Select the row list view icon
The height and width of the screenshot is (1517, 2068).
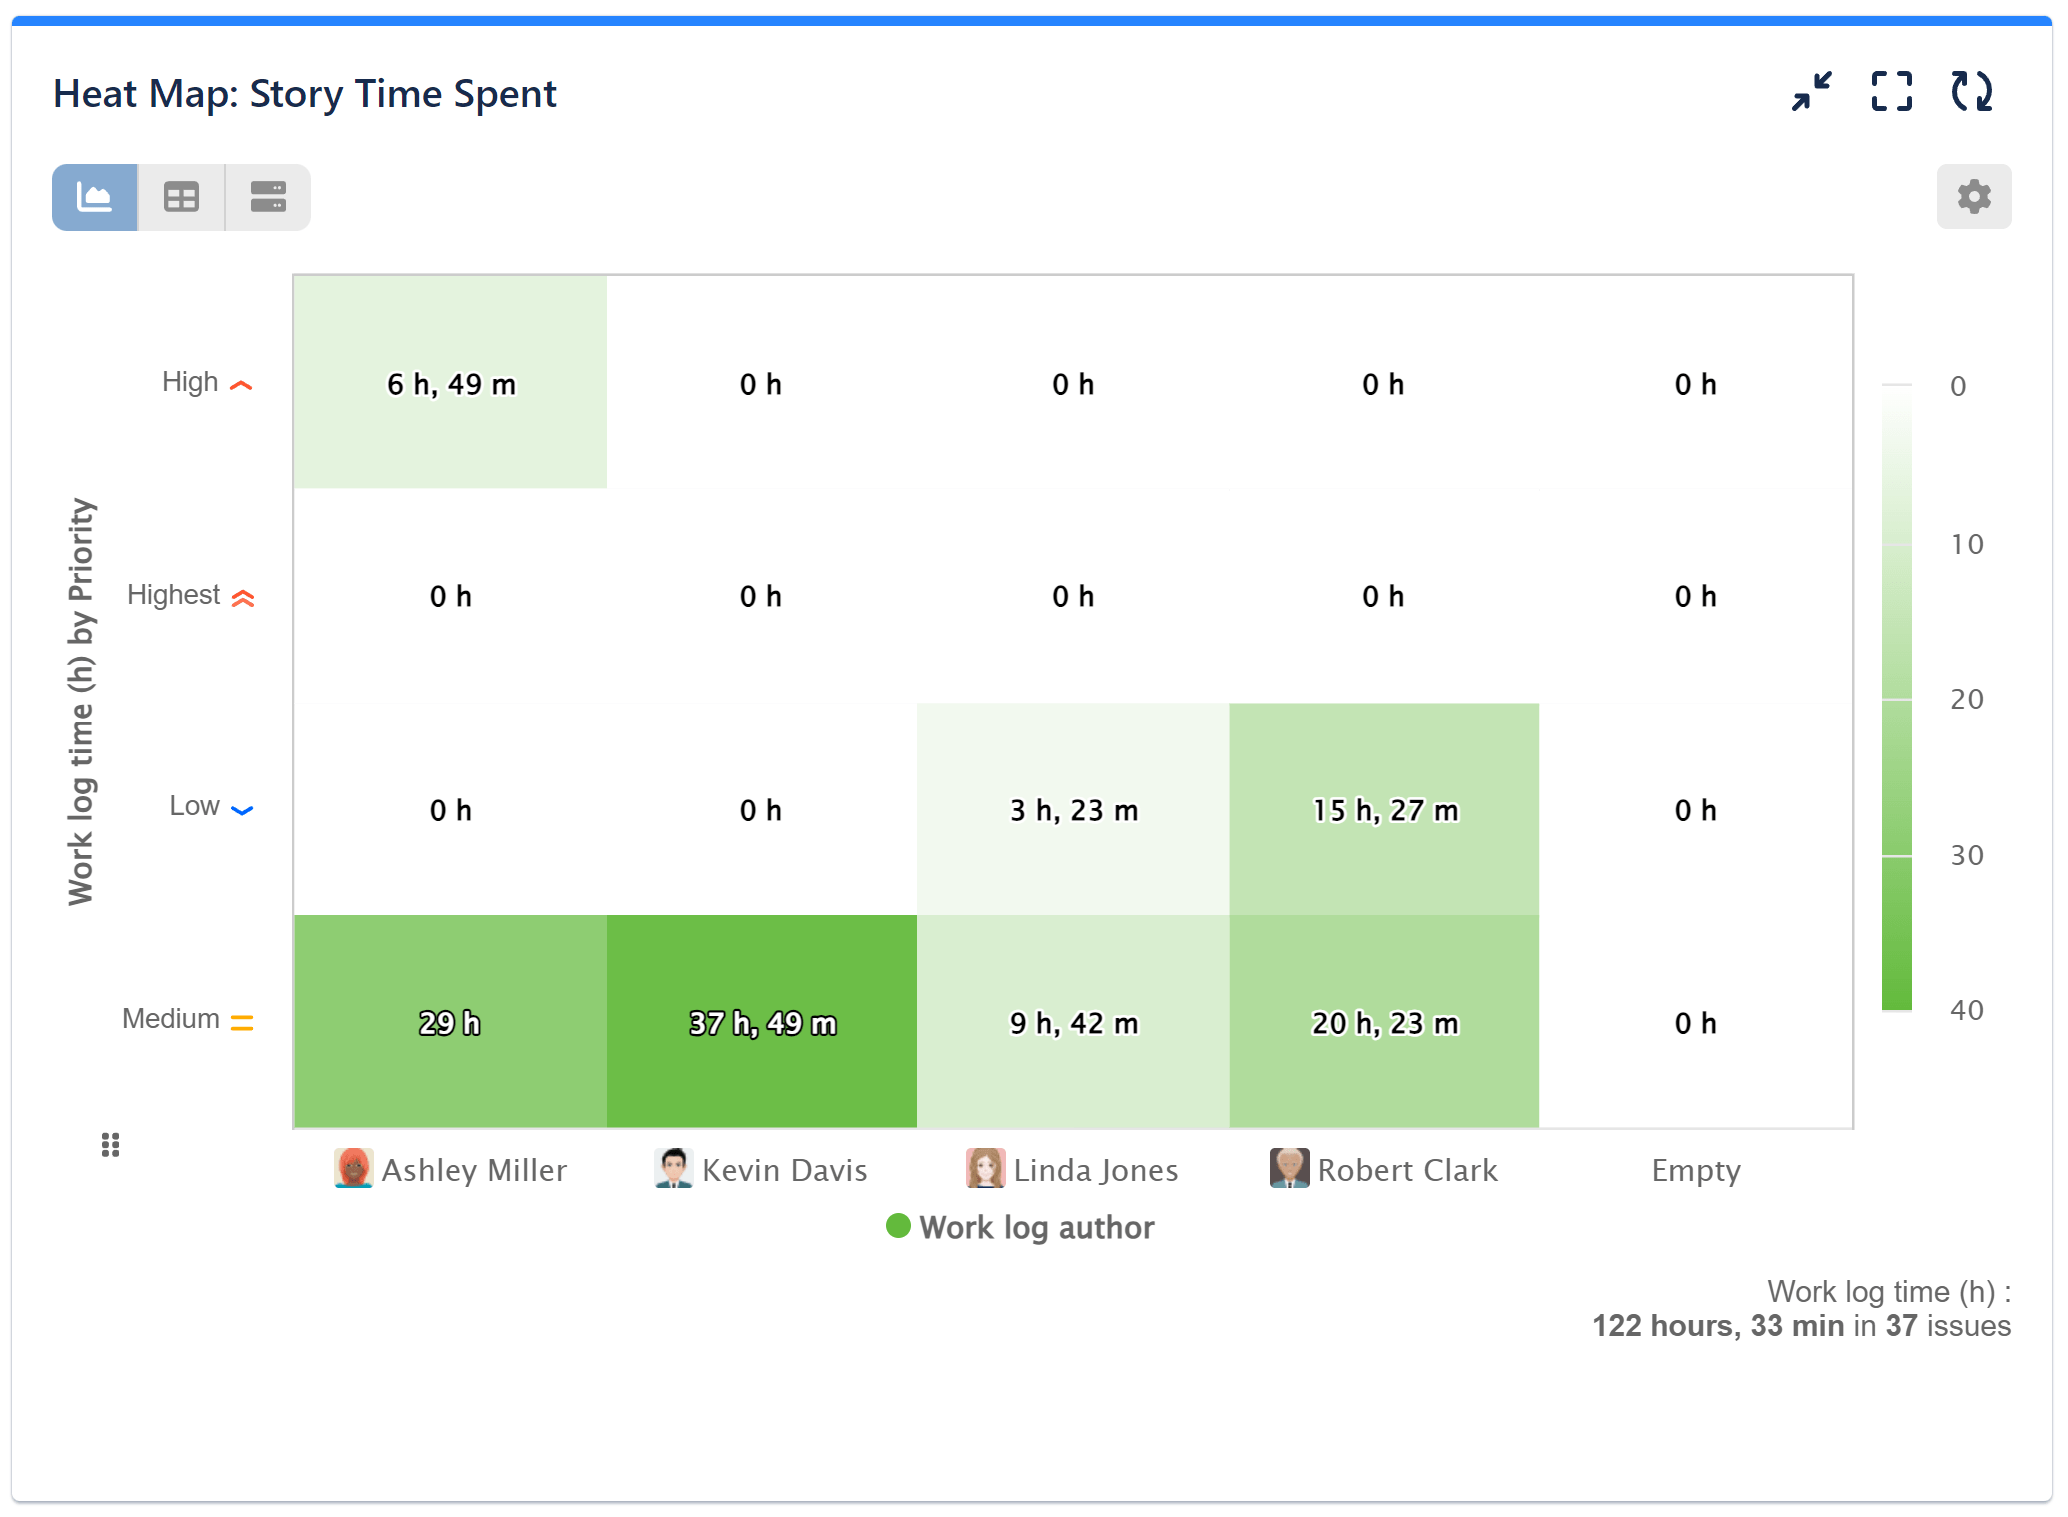[x=266, y=197]
